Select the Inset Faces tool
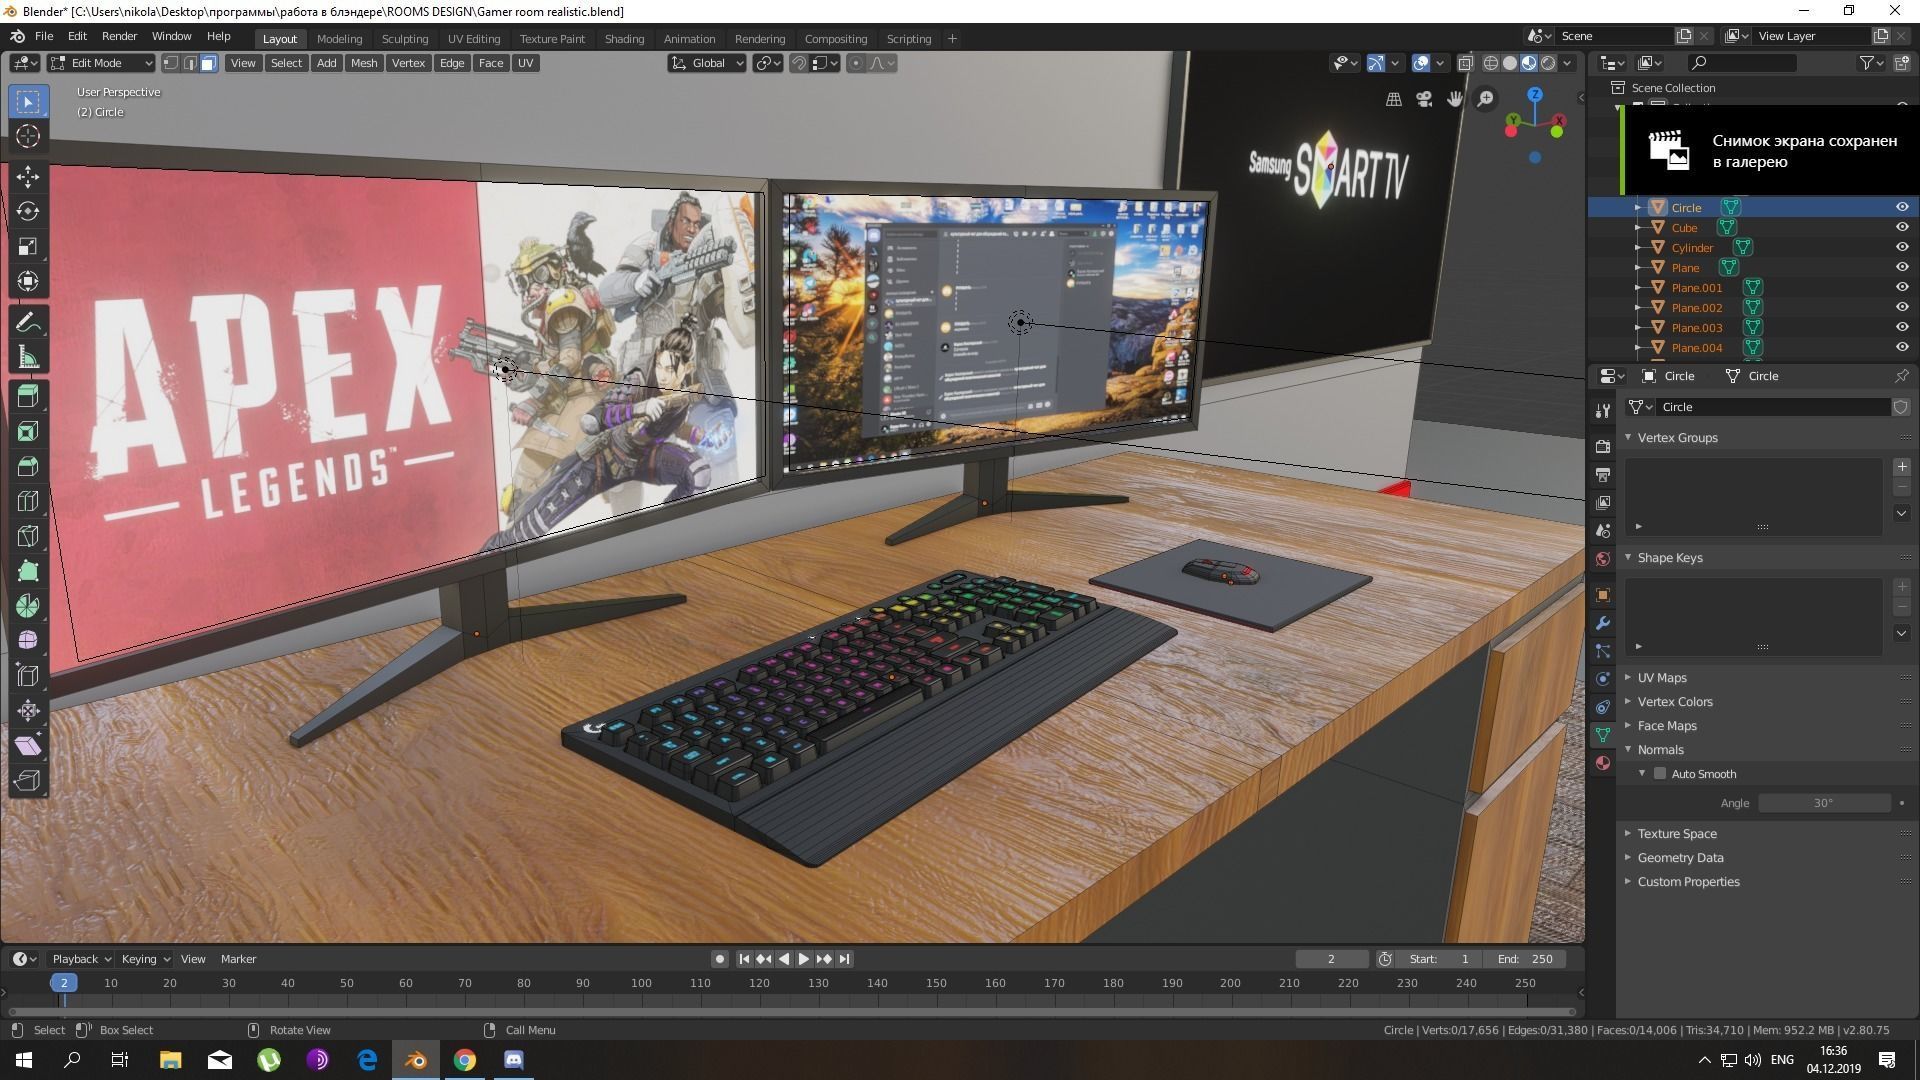Screen dimensions: 1920x1080 [x=28, y=432]
